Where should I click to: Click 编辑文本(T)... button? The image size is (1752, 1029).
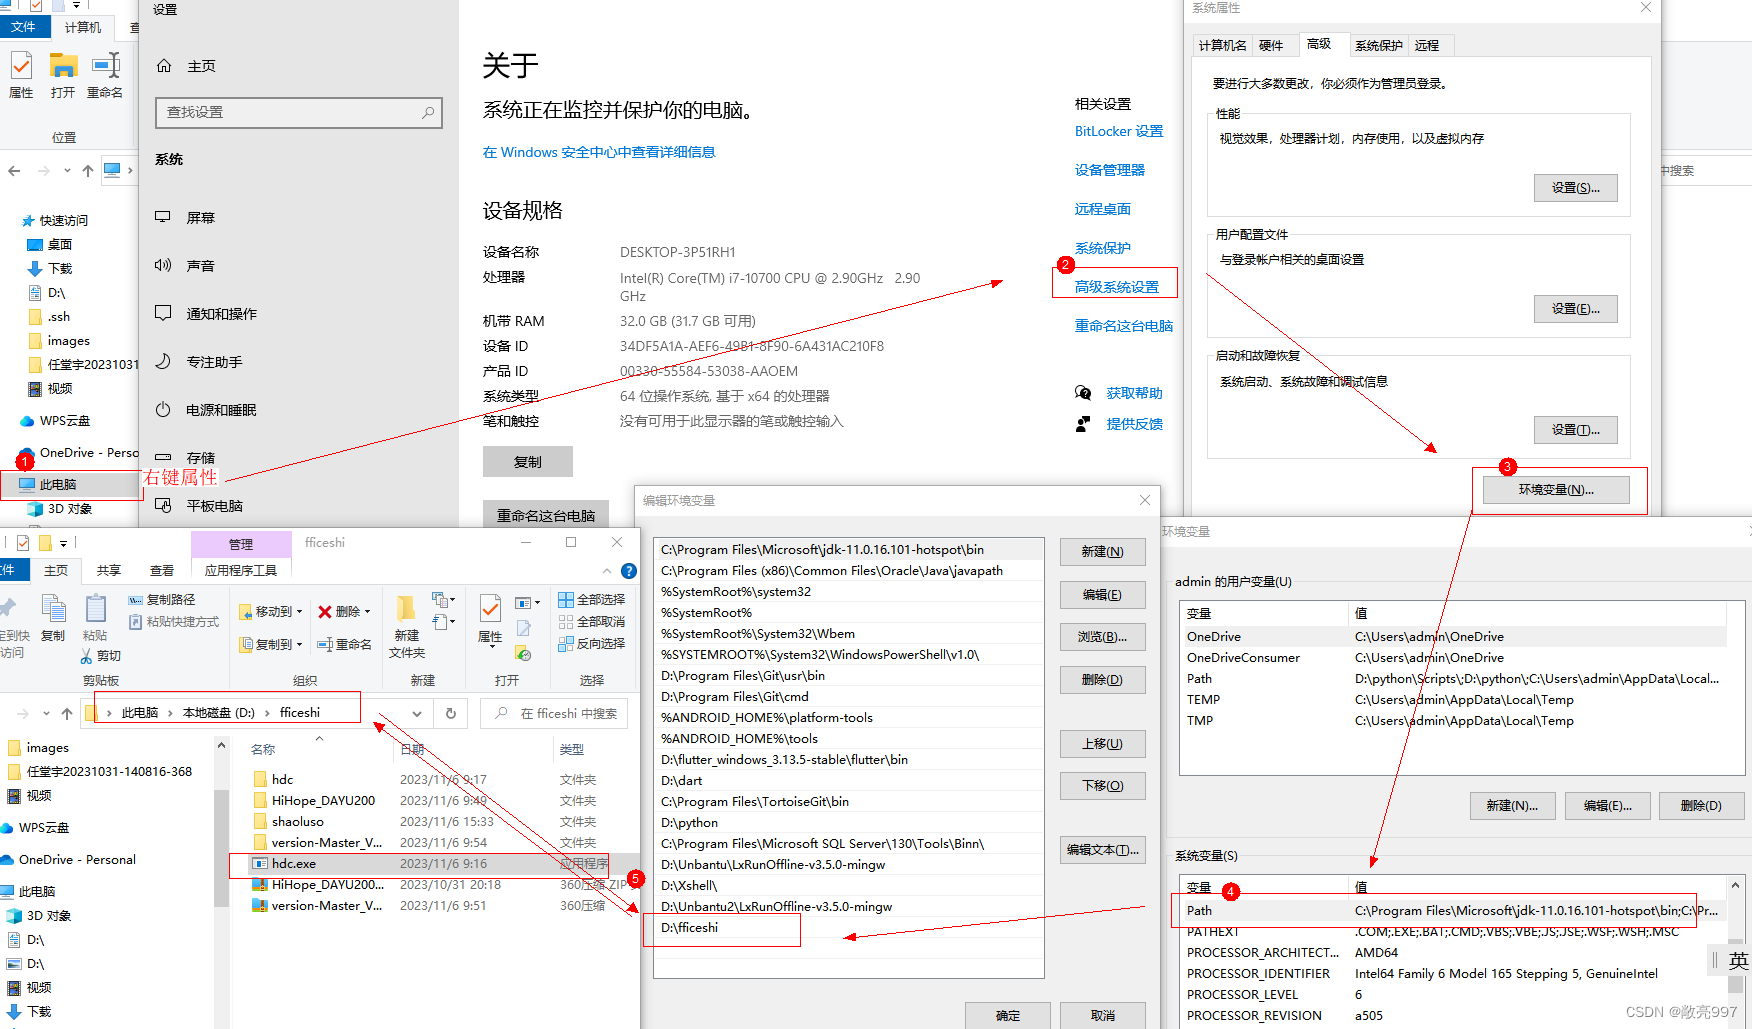click(x=1102, y=850)
